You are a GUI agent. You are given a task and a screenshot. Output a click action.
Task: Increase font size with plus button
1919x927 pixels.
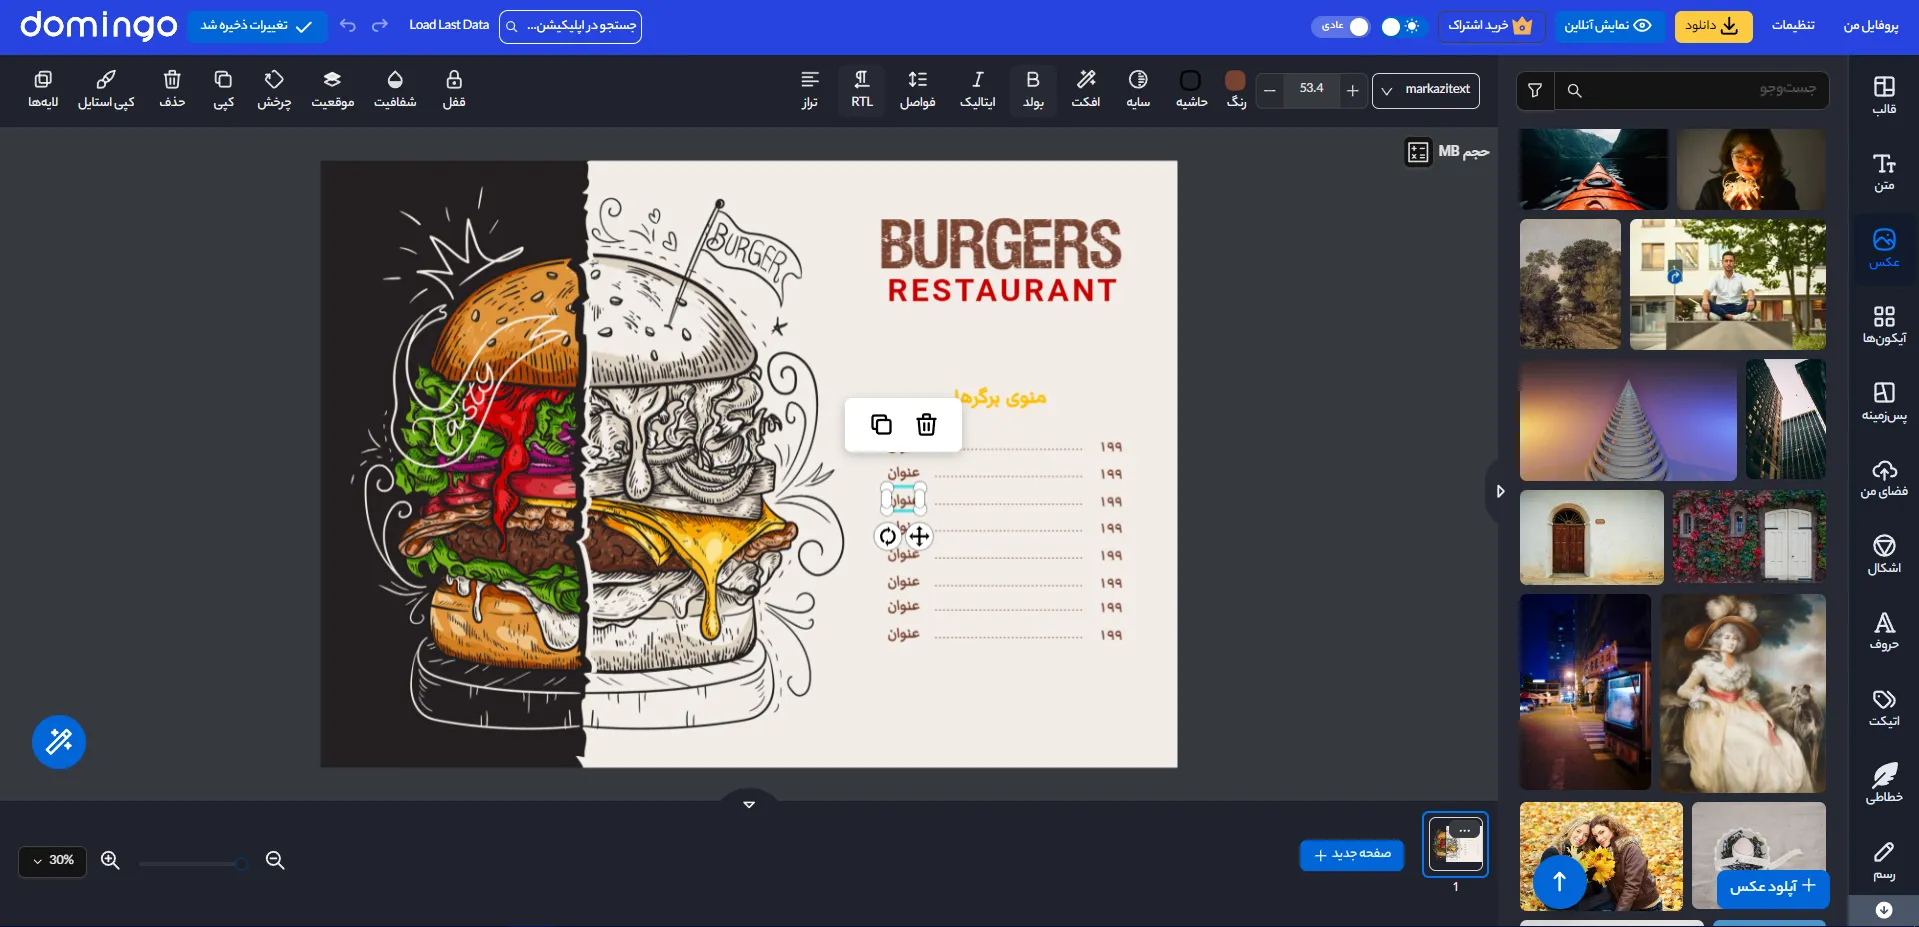[1352, 91]
